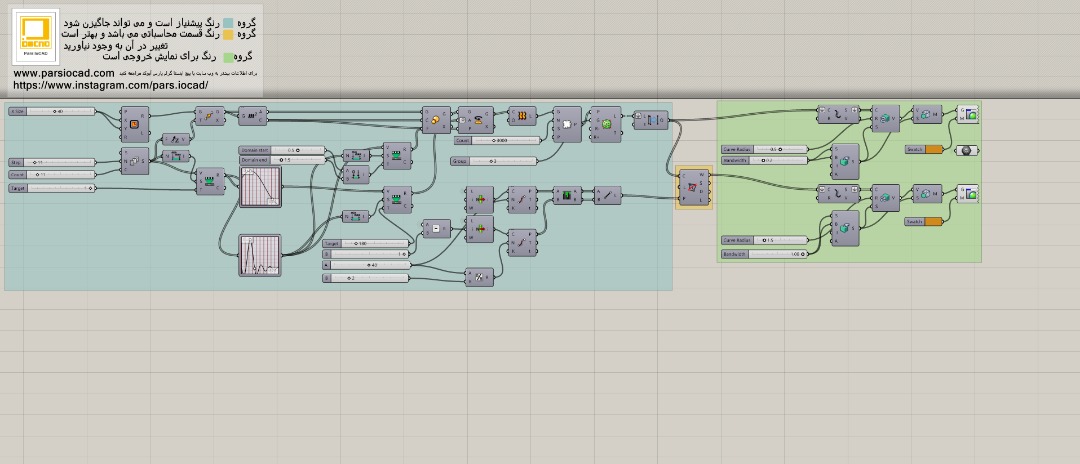Click the X Size number slider
This screenshot has height=464, width=1080.
(52, 112)
